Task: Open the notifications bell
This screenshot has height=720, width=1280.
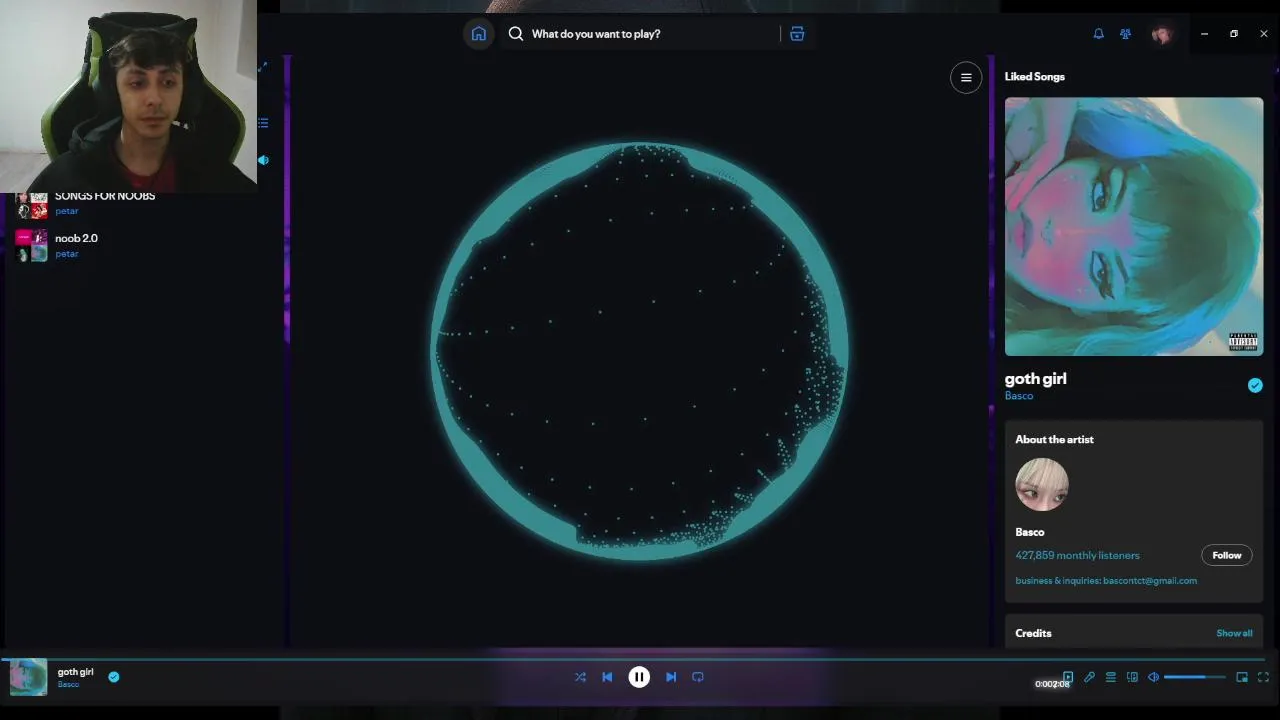Action: (1098, 34)
